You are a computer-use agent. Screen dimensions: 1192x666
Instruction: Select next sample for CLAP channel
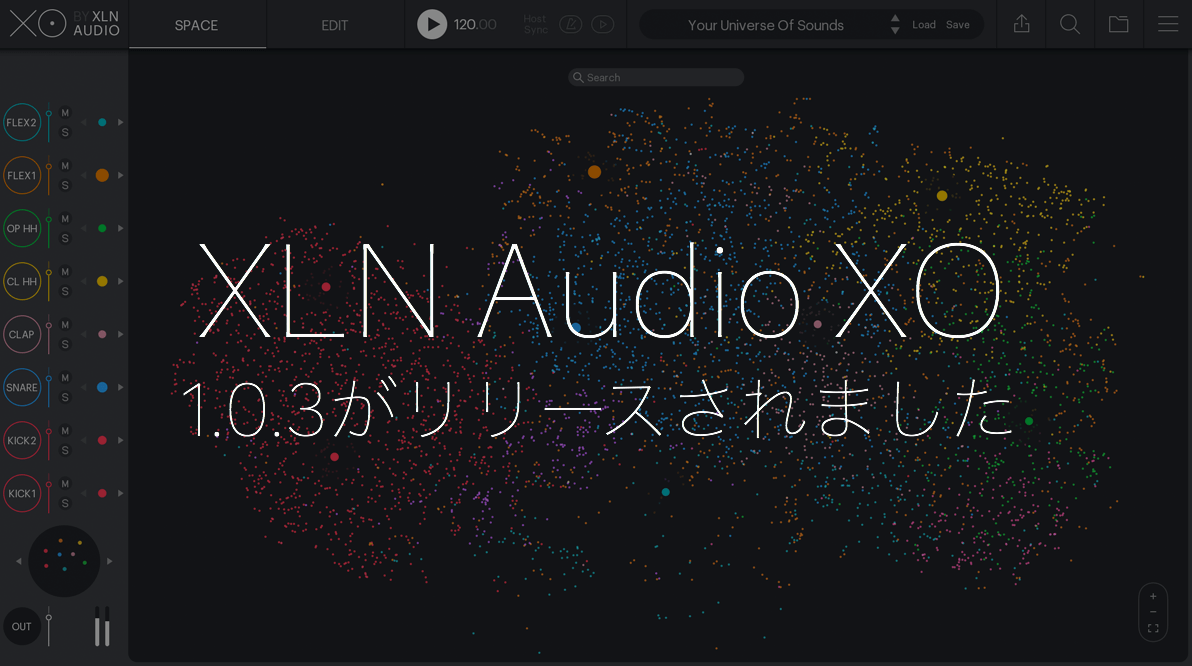(x=121, y=334)
